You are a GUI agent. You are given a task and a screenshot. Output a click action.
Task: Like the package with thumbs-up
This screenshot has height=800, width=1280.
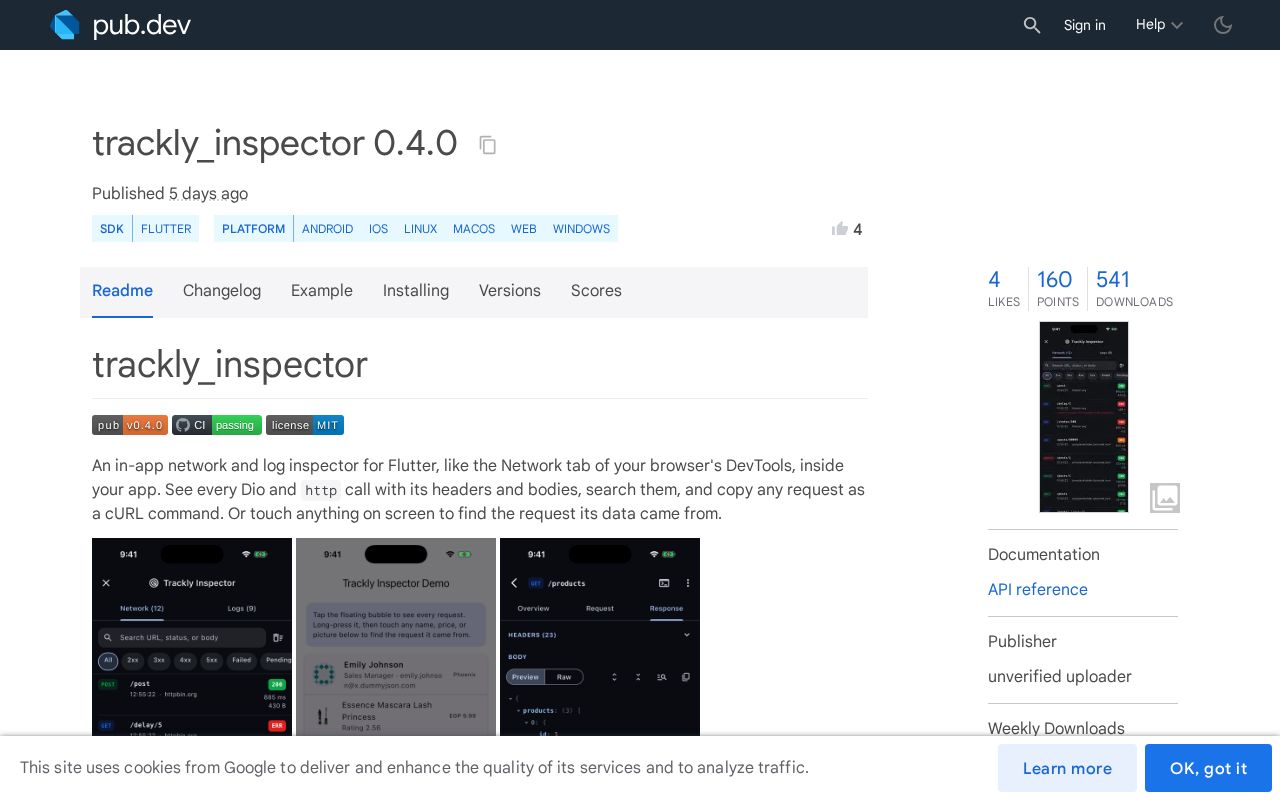tap(840, 229)
